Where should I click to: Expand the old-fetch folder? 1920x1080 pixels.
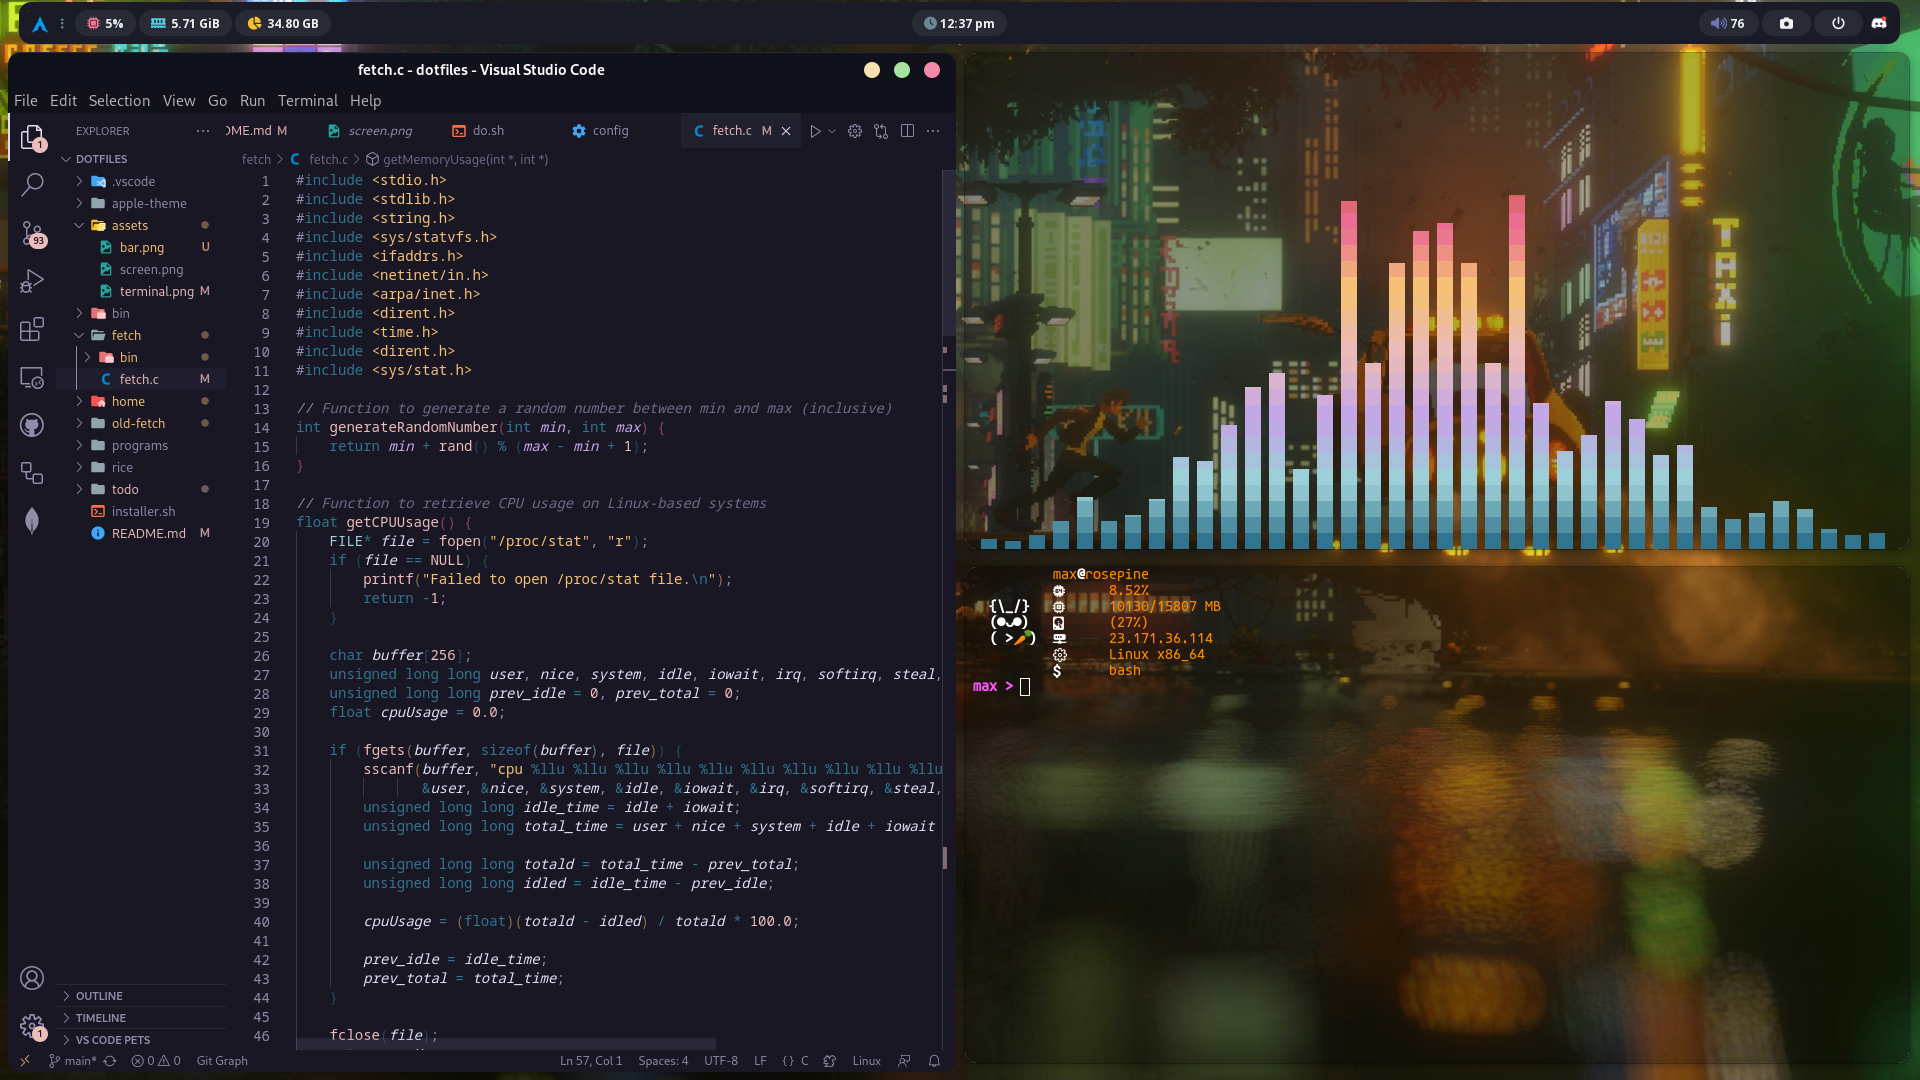click(138, 423)
